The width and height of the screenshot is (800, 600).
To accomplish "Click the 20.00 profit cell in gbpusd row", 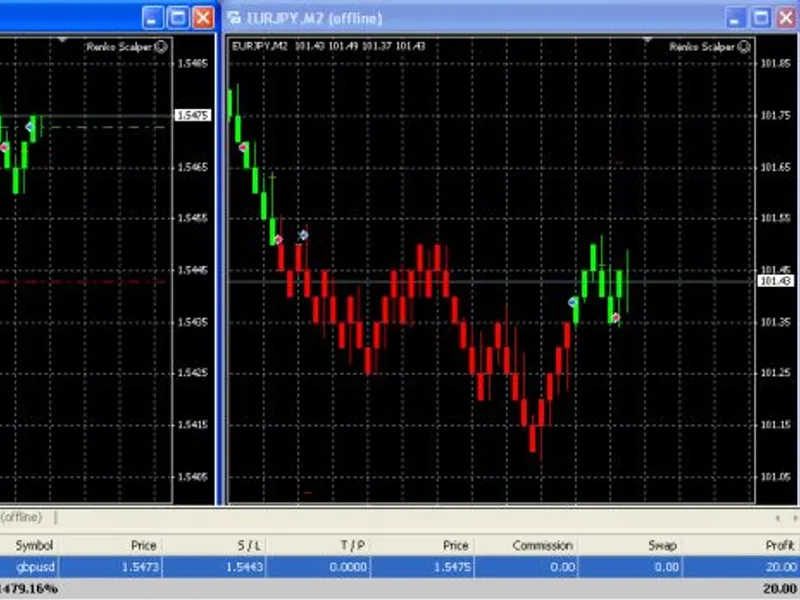I will pos(781,567).
